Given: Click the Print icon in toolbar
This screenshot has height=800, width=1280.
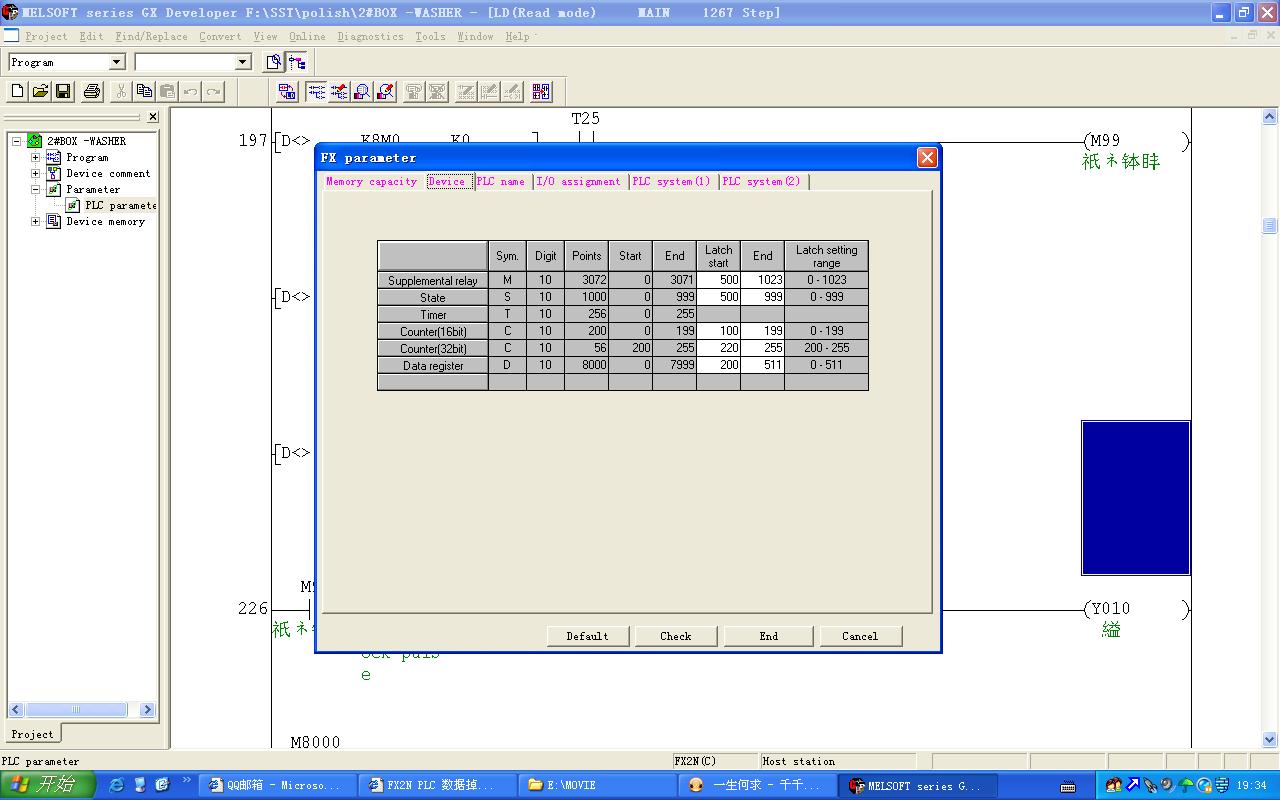Looking at the screenshot, I should (92, 92).
